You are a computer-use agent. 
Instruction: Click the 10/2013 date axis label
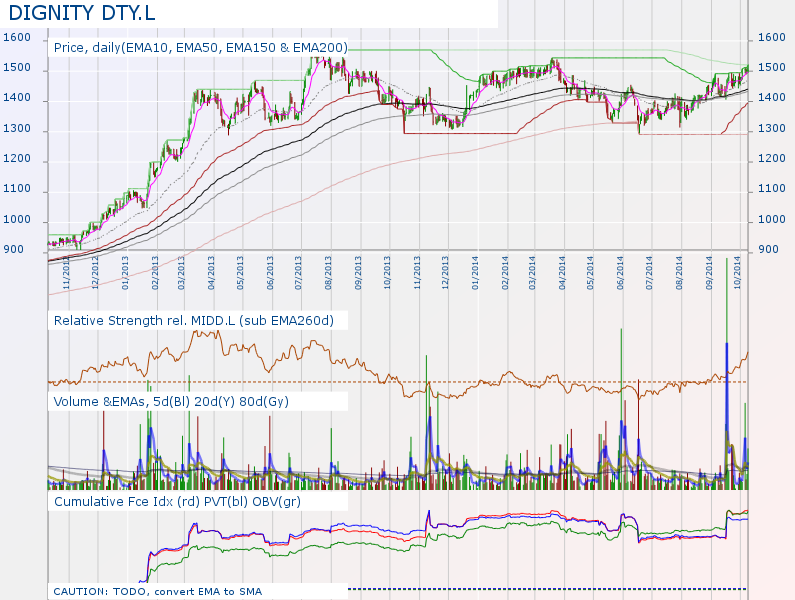pyautogui.click(x=387, y=273)
